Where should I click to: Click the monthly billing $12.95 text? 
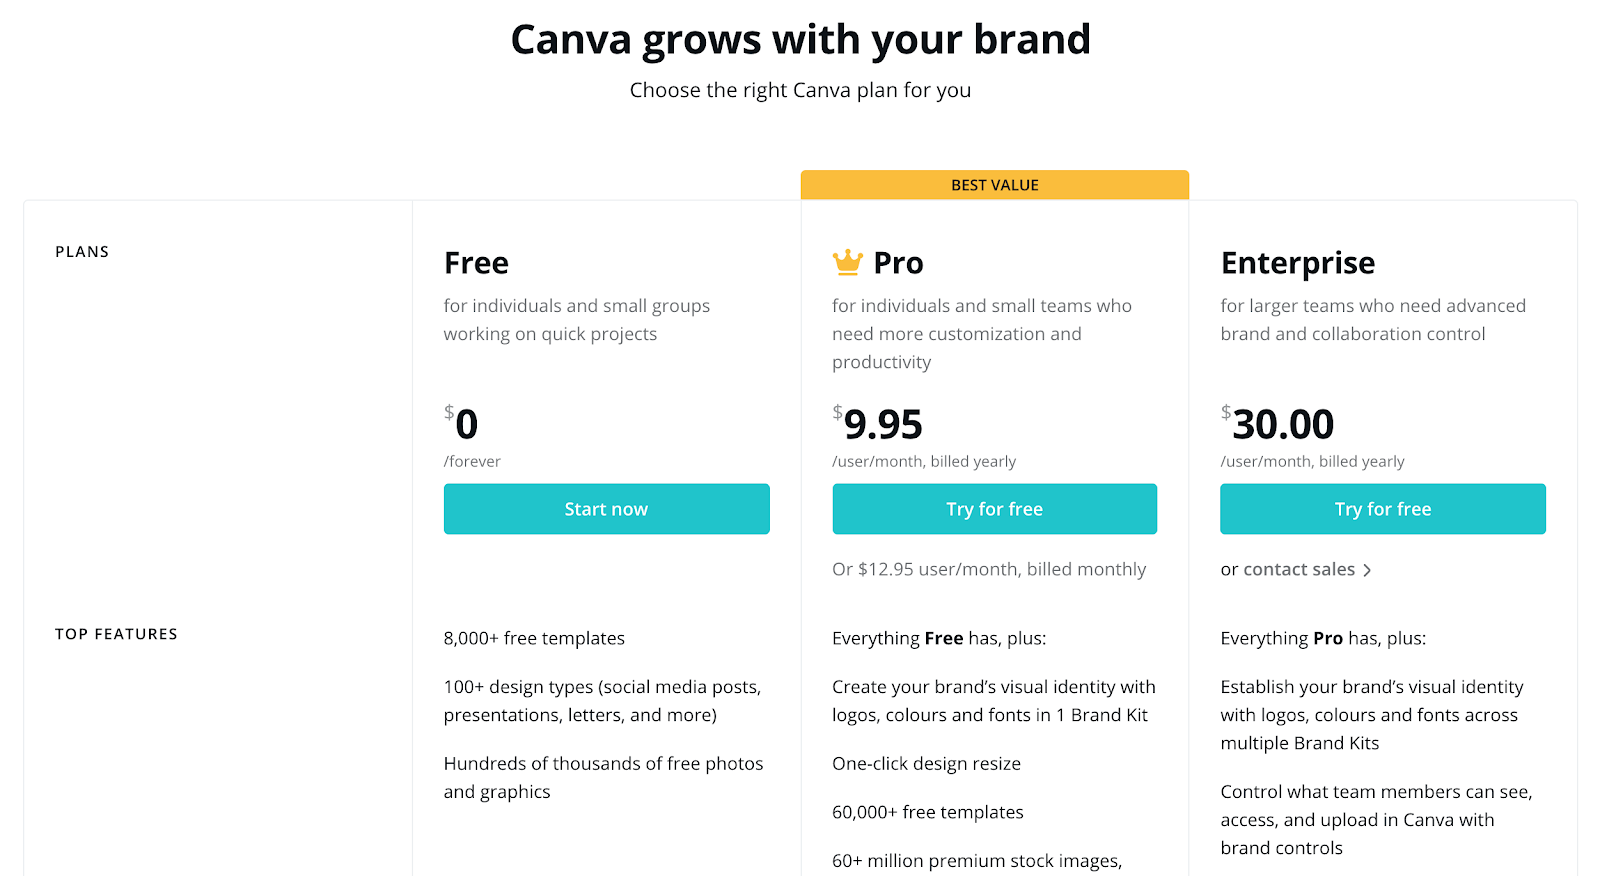tap(989, 569)
